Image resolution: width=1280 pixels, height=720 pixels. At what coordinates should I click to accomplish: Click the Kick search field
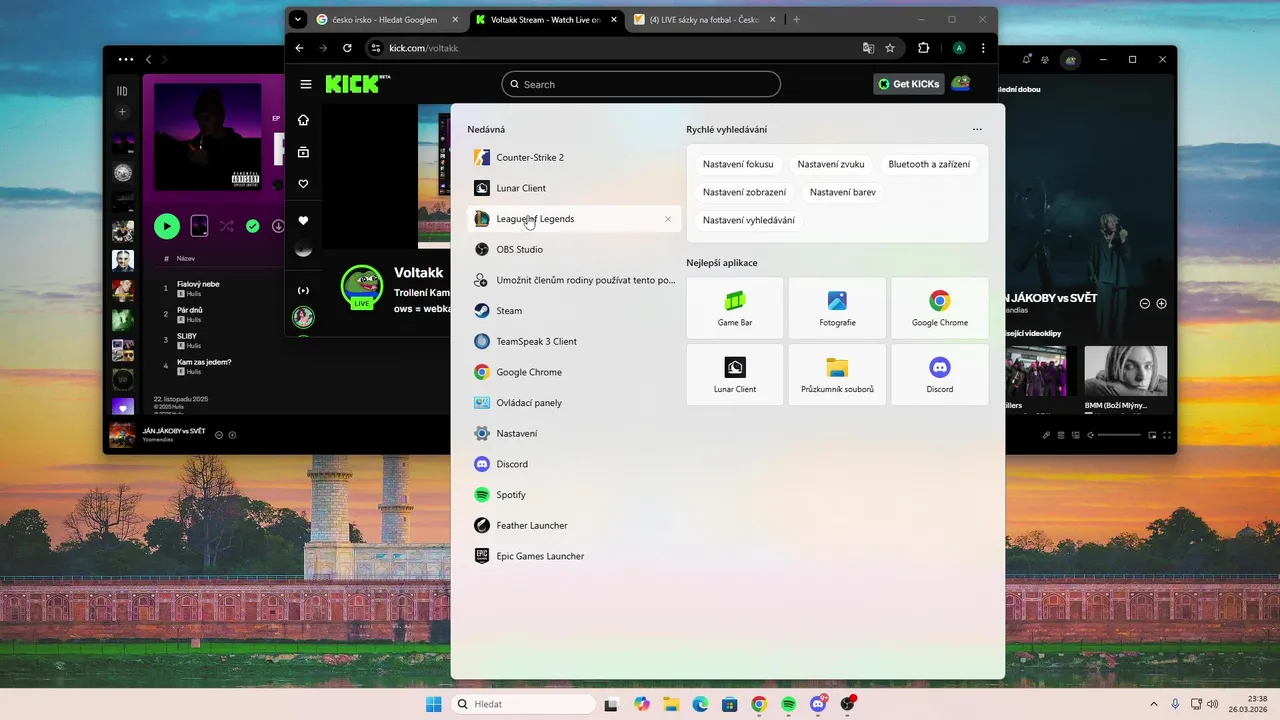(x=641, y=84)
